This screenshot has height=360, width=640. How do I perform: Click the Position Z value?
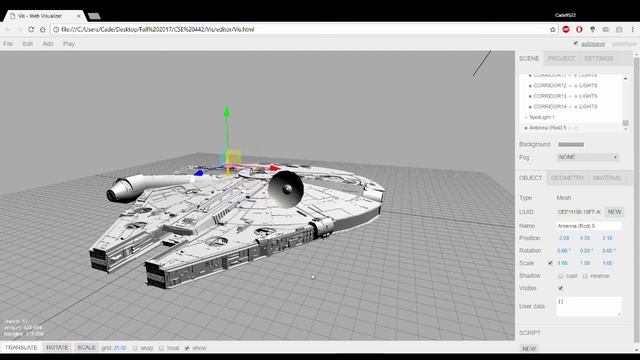[x=607, y=238]
